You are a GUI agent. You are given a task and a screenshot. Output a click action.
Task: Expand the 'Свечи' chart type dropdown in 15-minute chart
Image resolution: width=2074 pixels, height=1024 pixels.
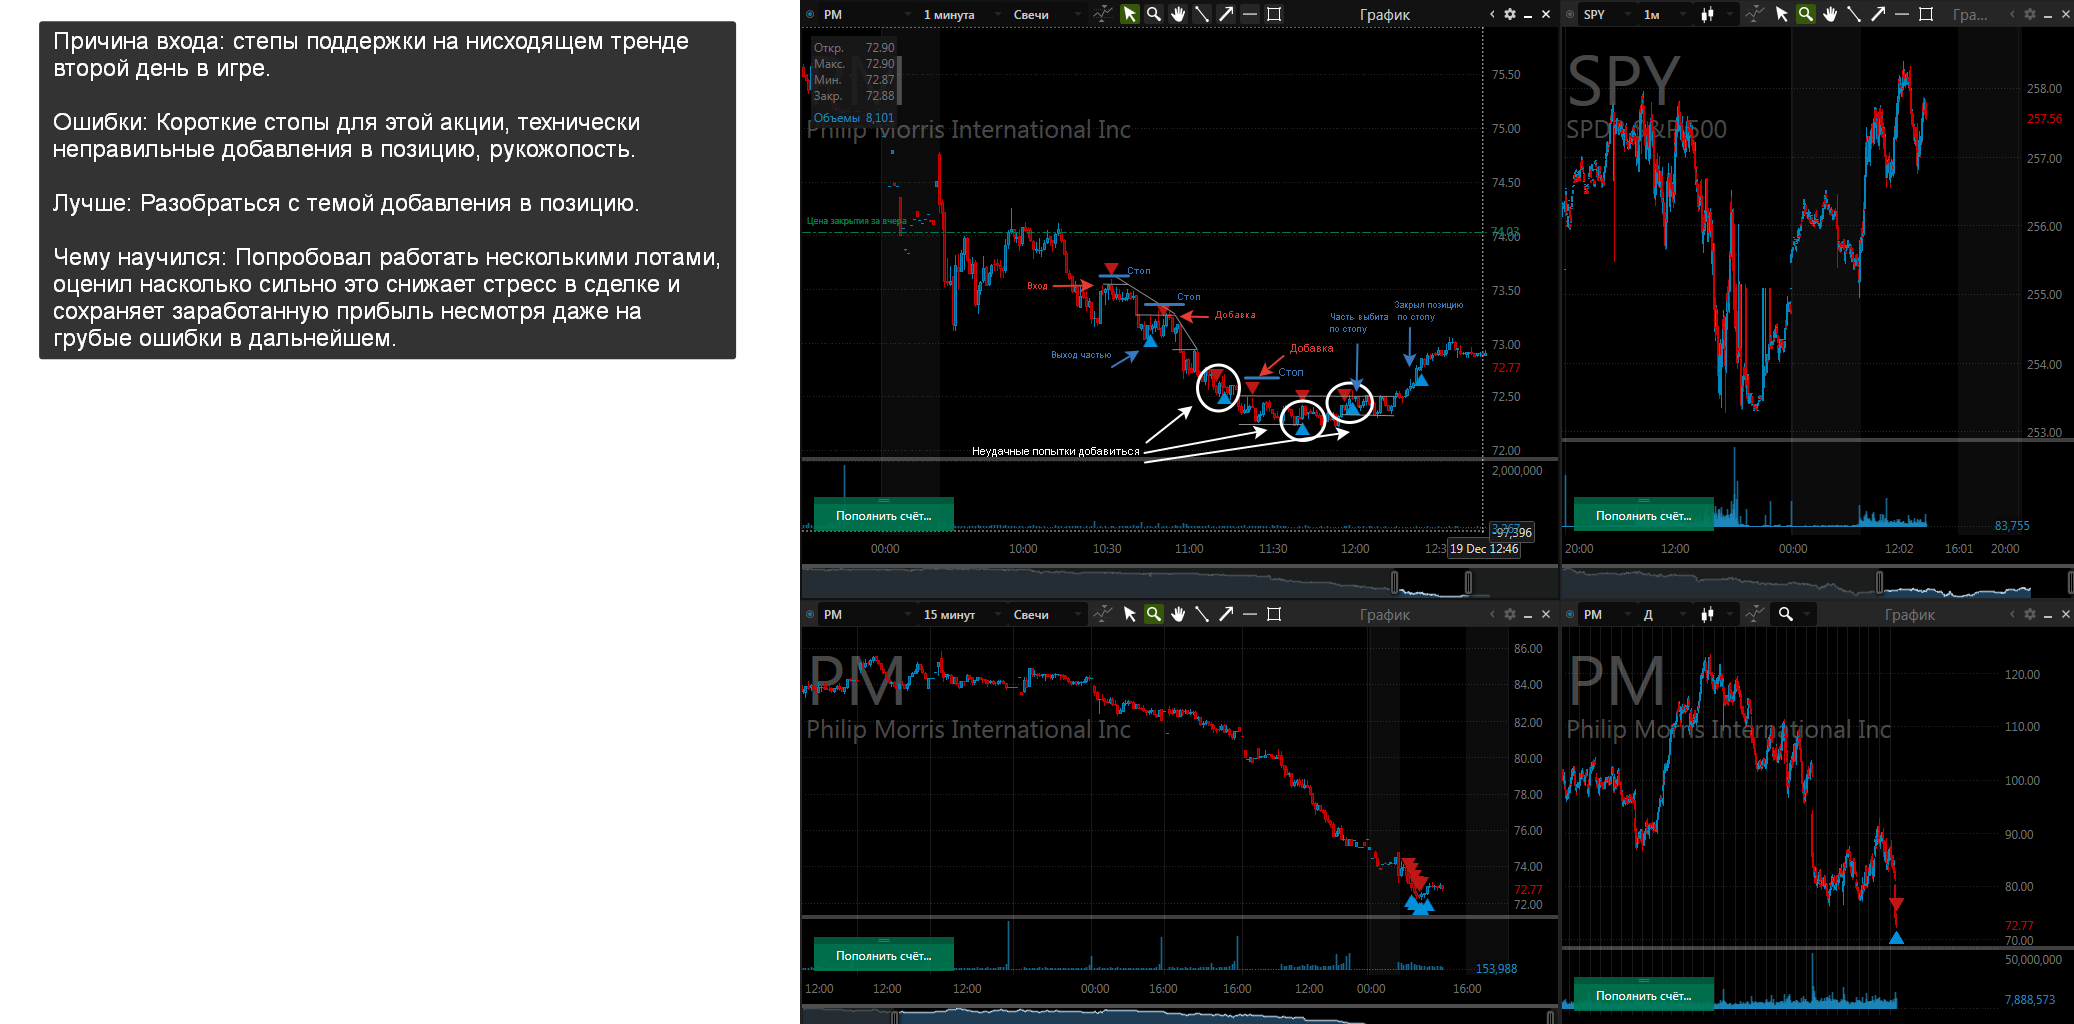tap(1046, 614)
